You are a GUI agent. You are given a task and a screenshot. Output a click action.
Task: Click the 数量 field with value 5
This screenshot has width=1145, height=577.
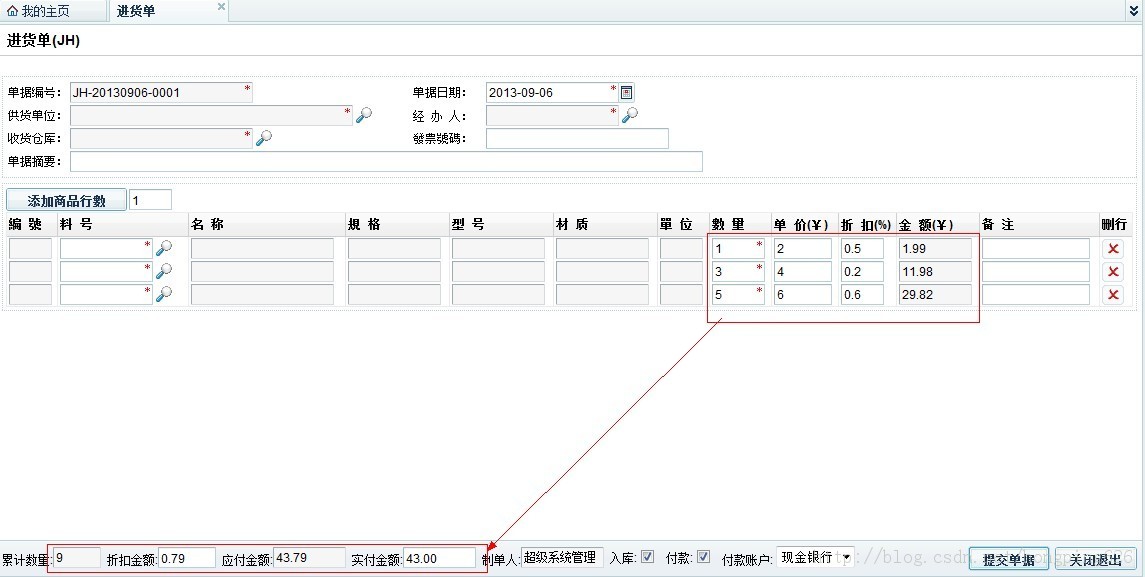[x=738, y=294]
